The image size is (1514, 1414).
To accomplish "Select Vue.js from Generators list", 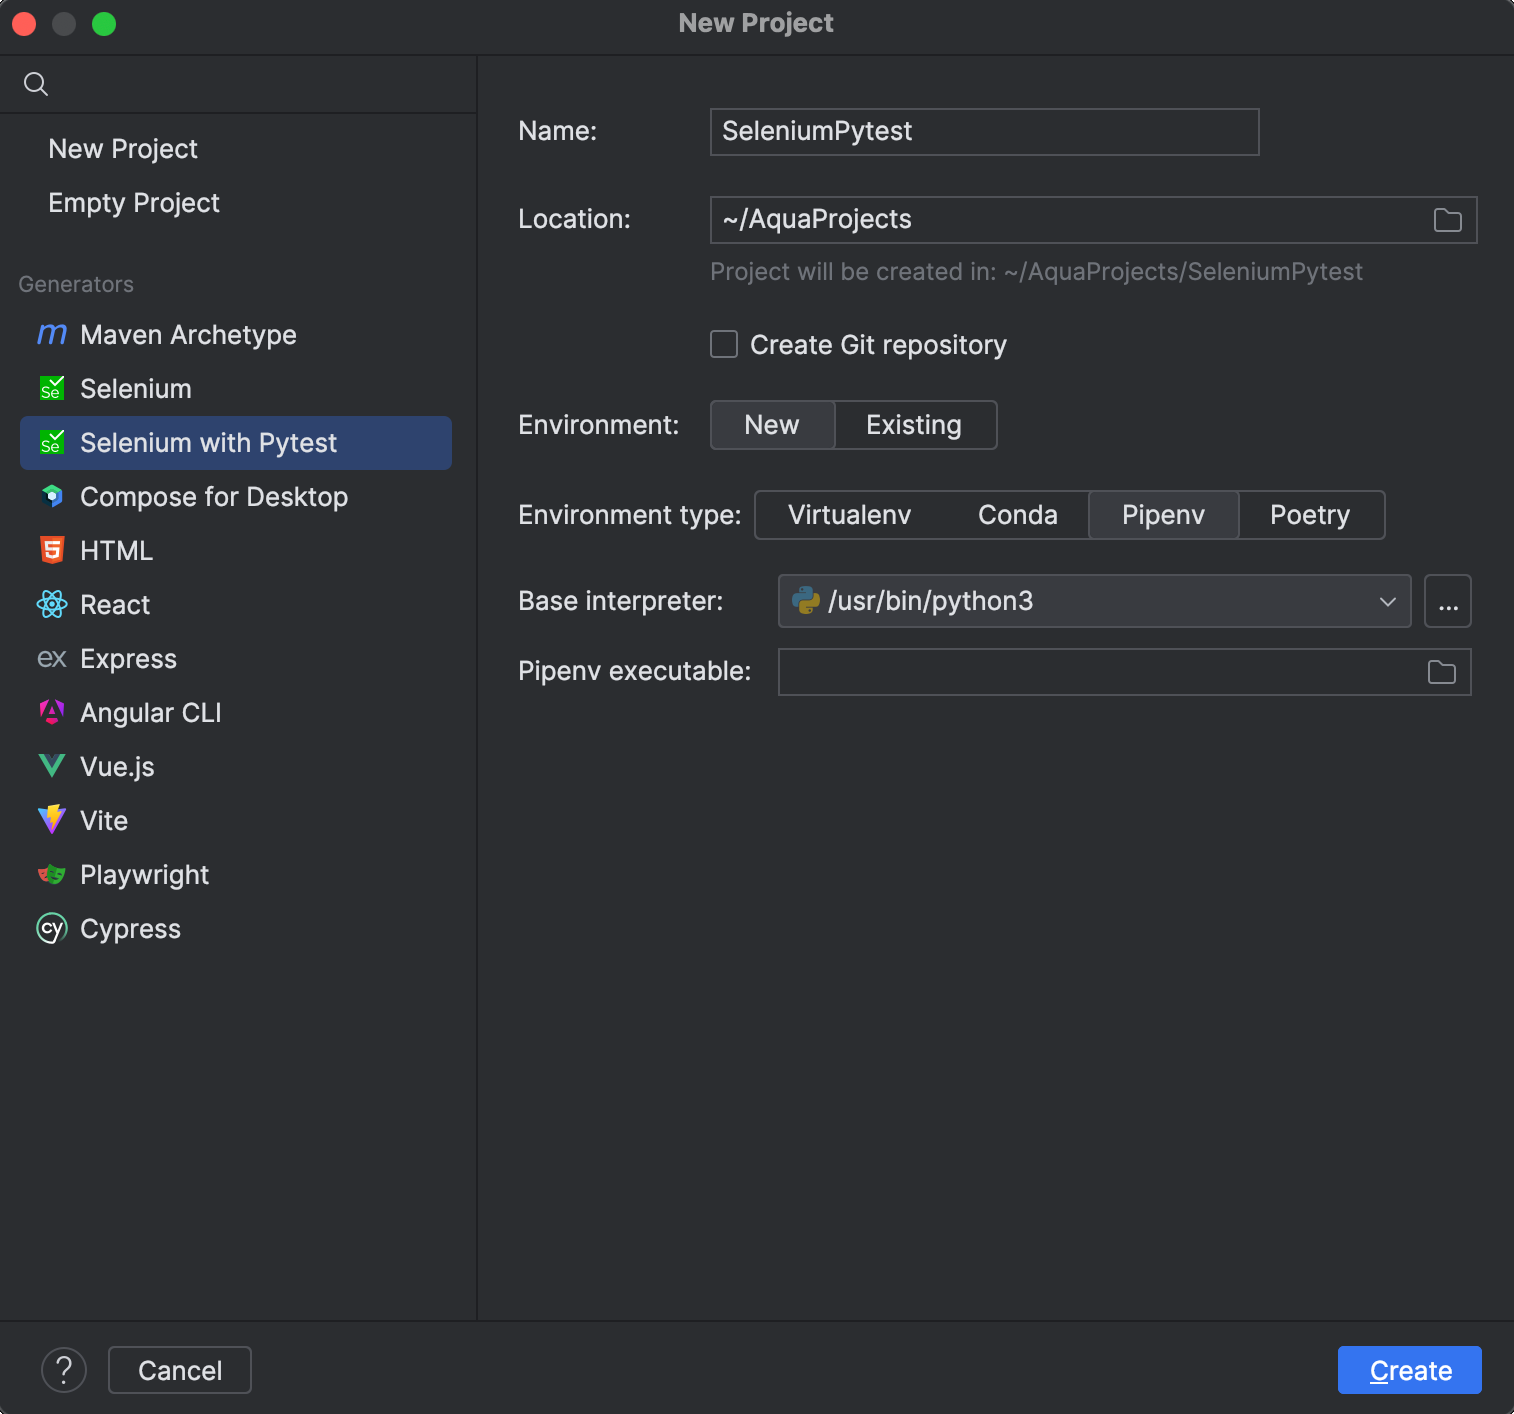I will [x=116, y=766].
